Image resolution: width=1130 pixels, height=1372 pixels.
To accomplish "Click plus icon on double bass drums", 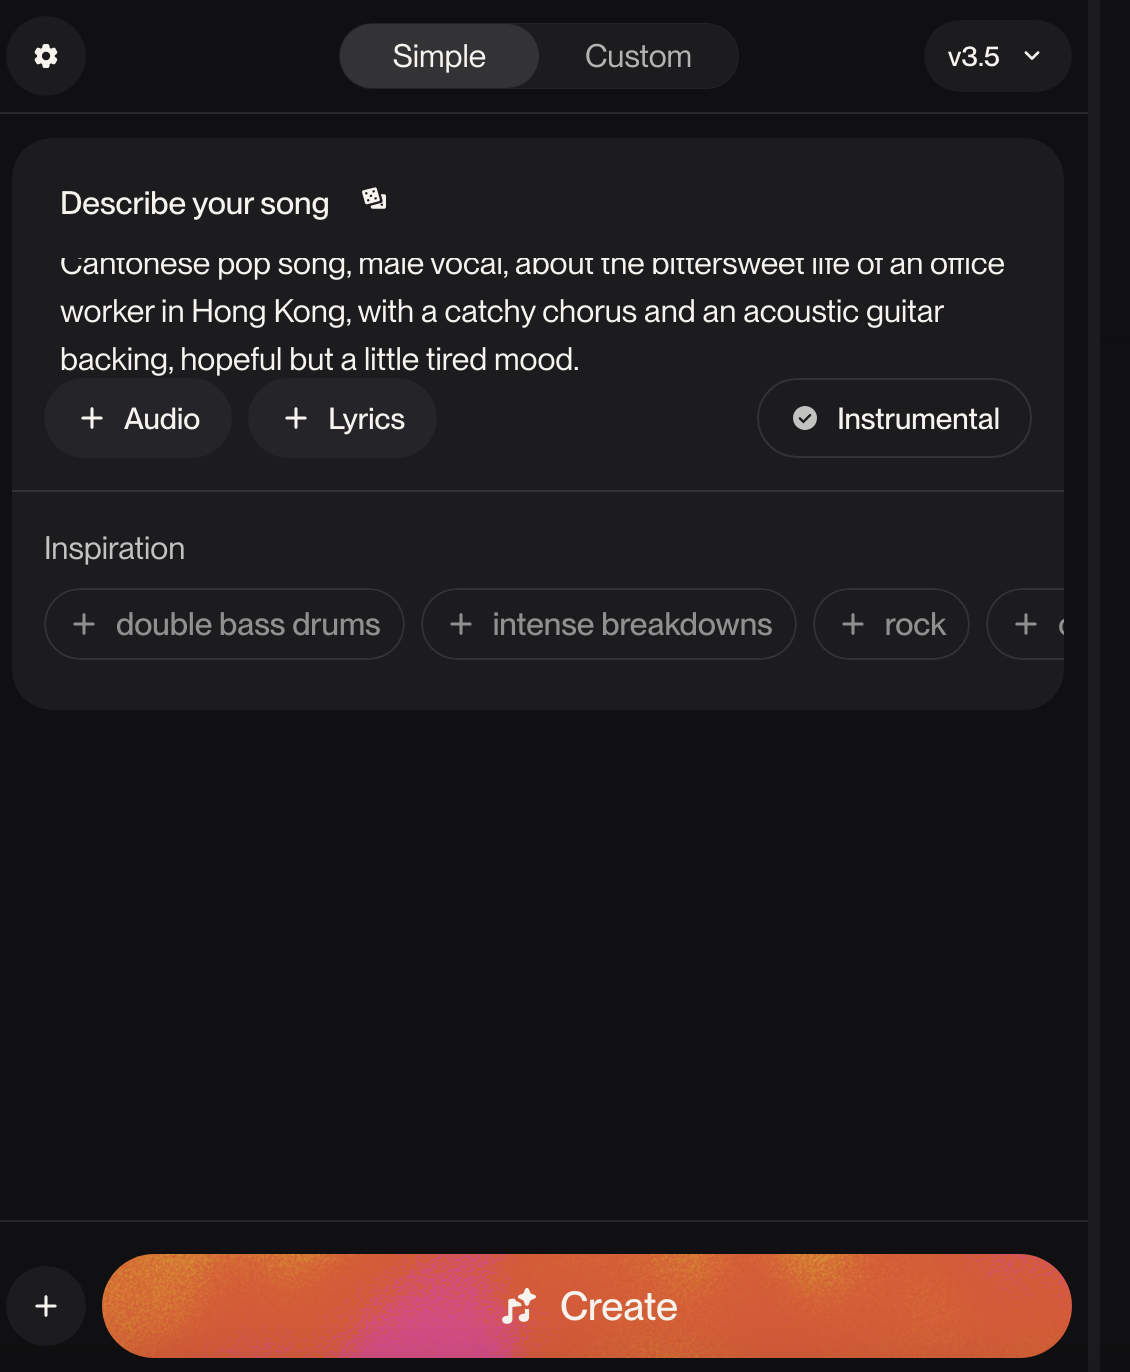I will tap(84, 624).
